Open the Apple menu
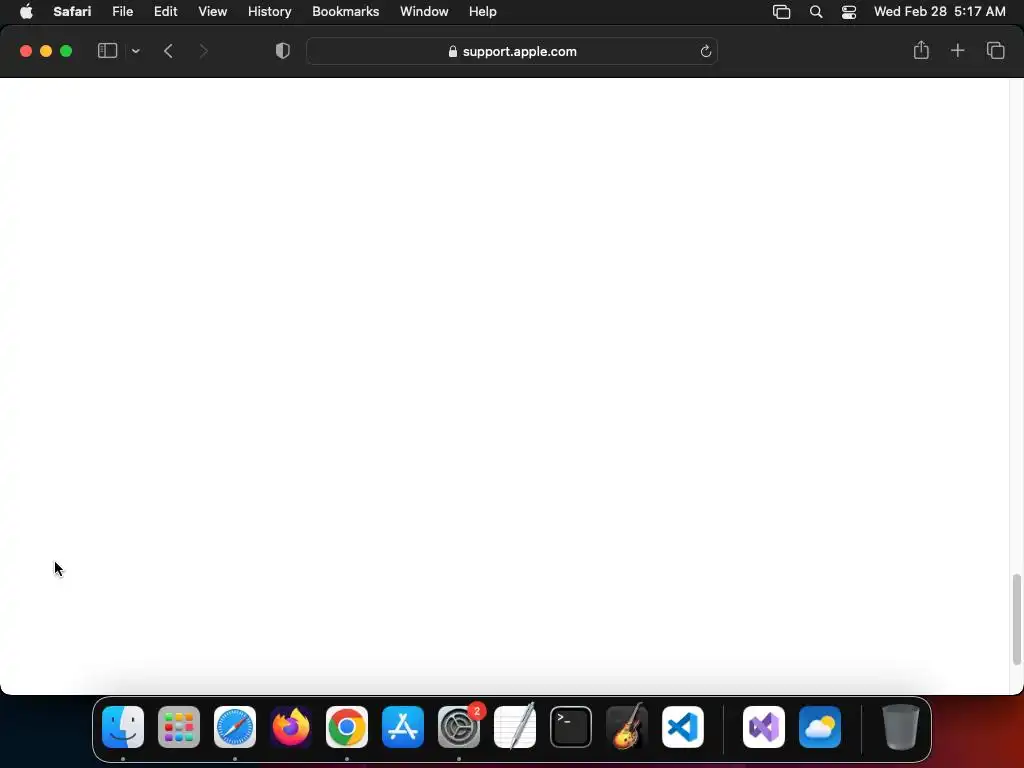 coord(26,11)
